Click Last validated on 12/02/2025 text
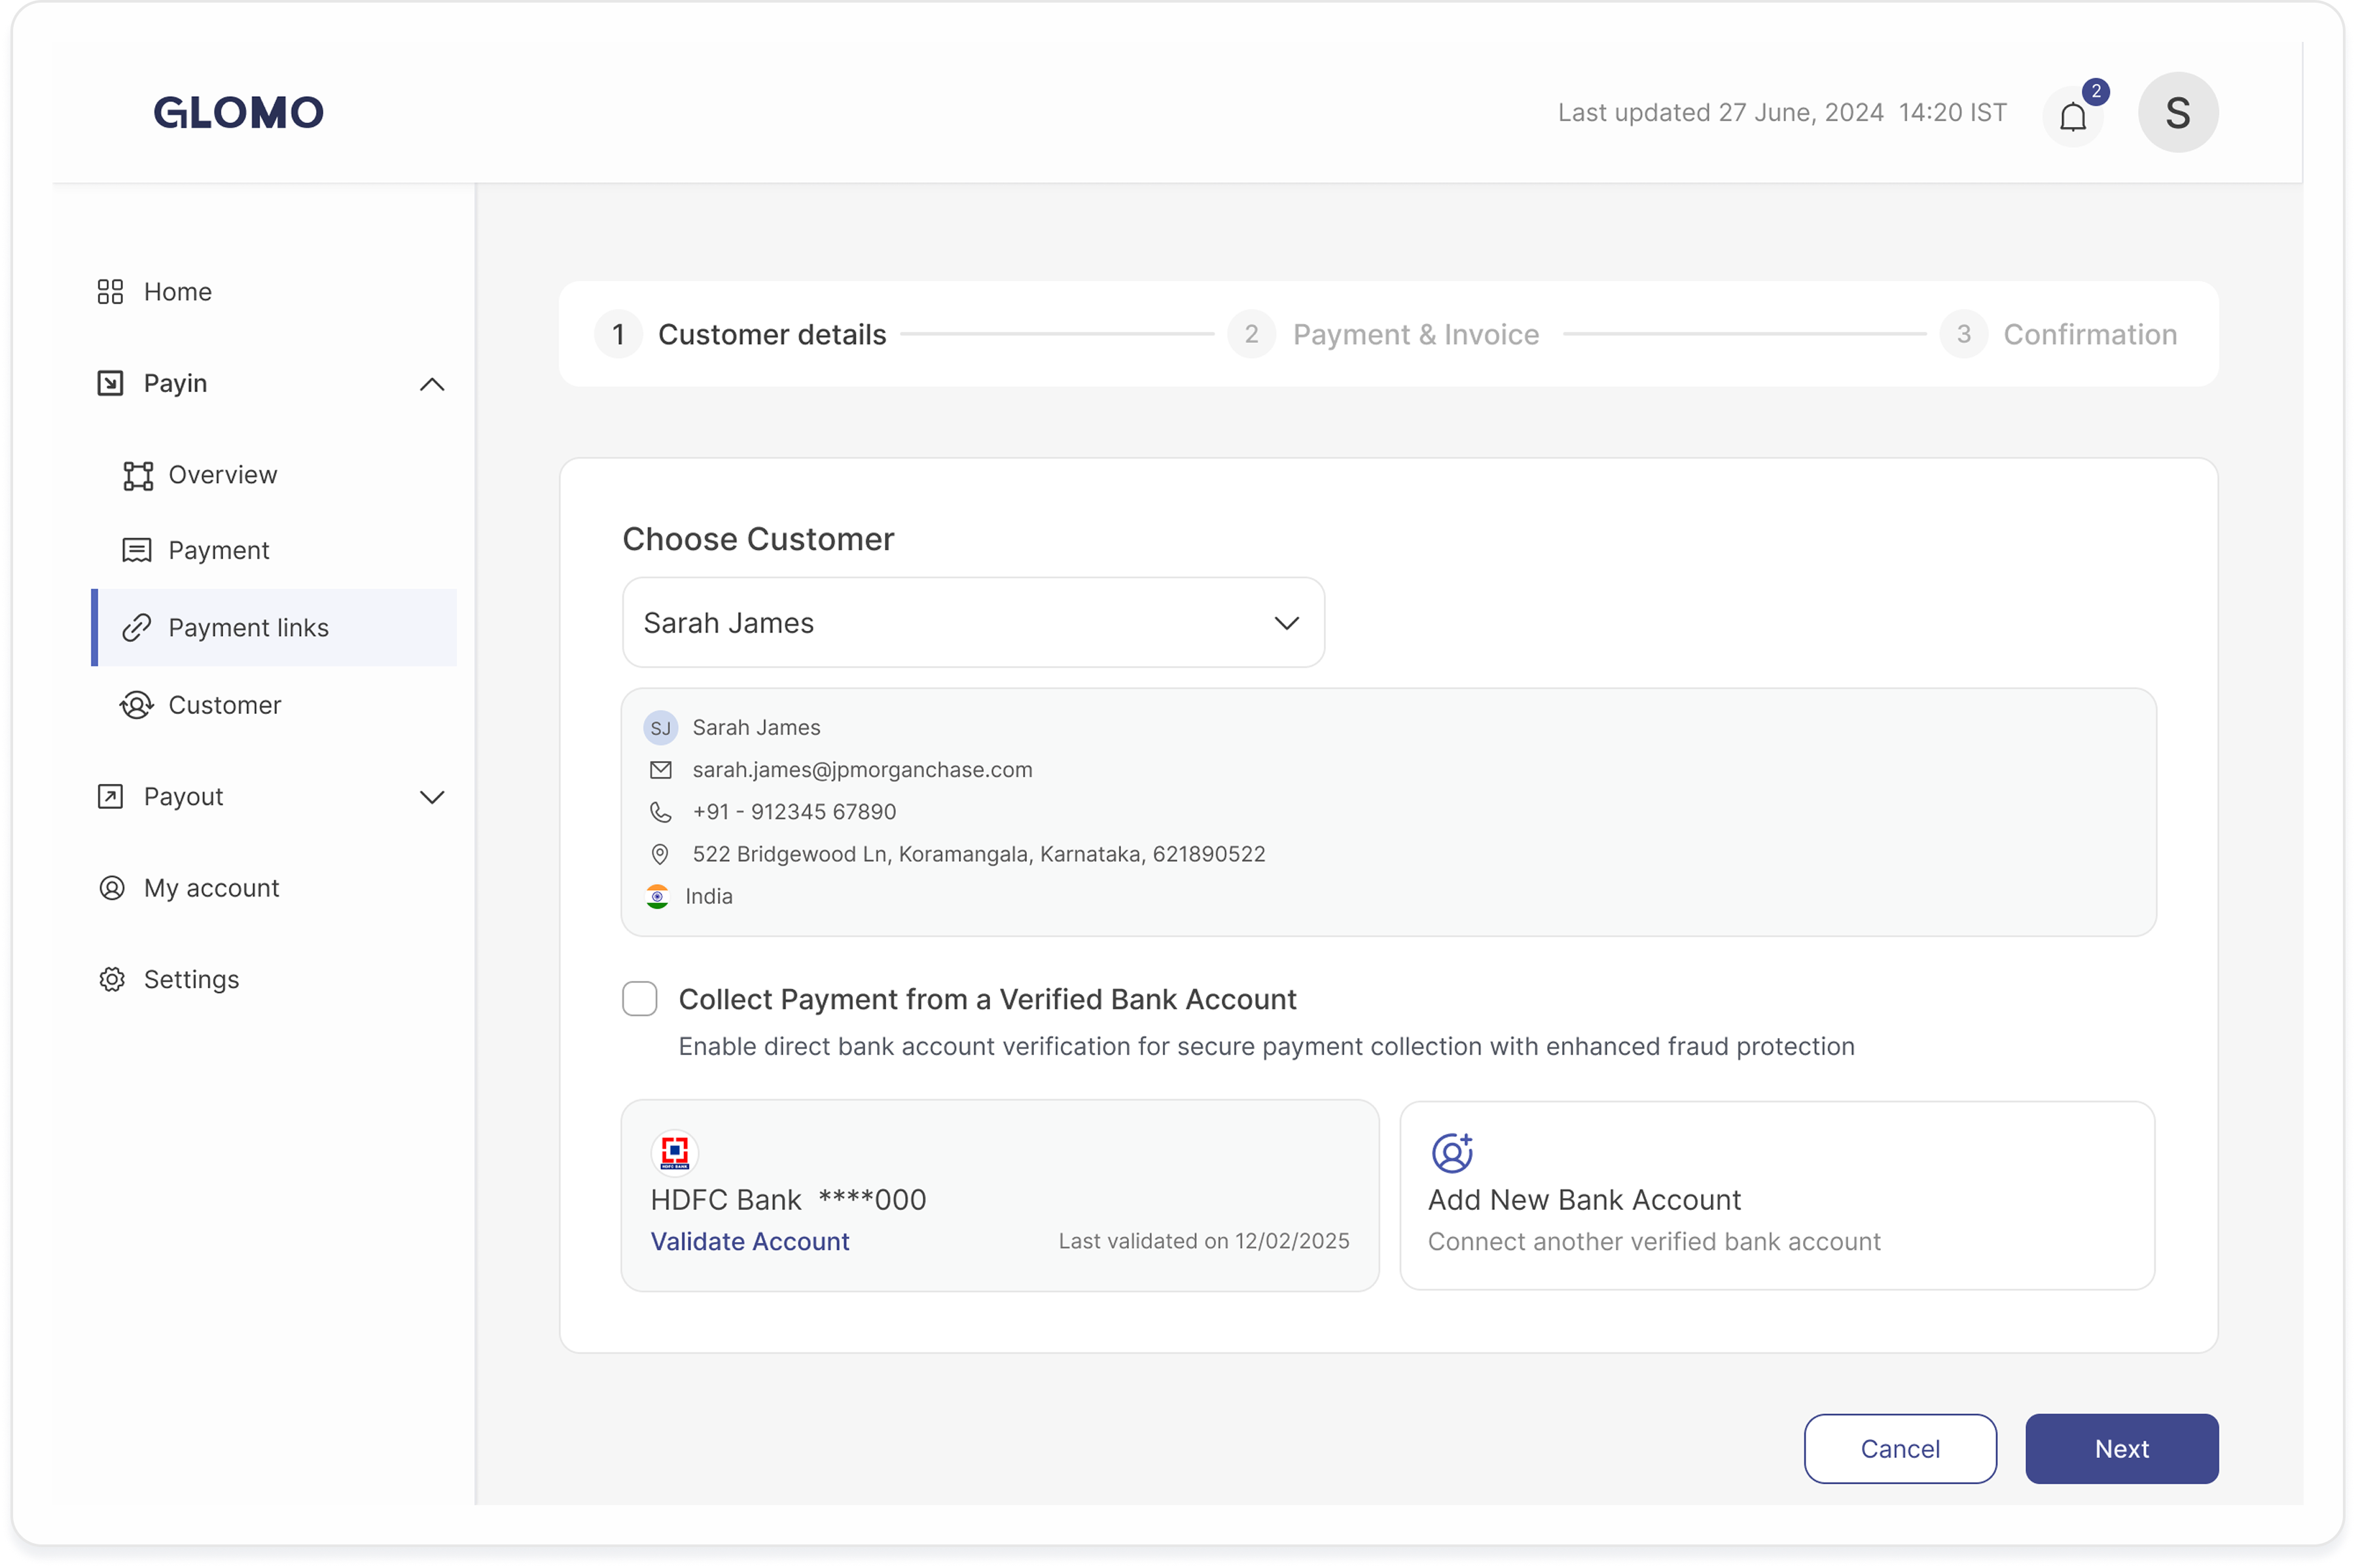Screen dimensions: 2356x1568 pos(1204,1241)
